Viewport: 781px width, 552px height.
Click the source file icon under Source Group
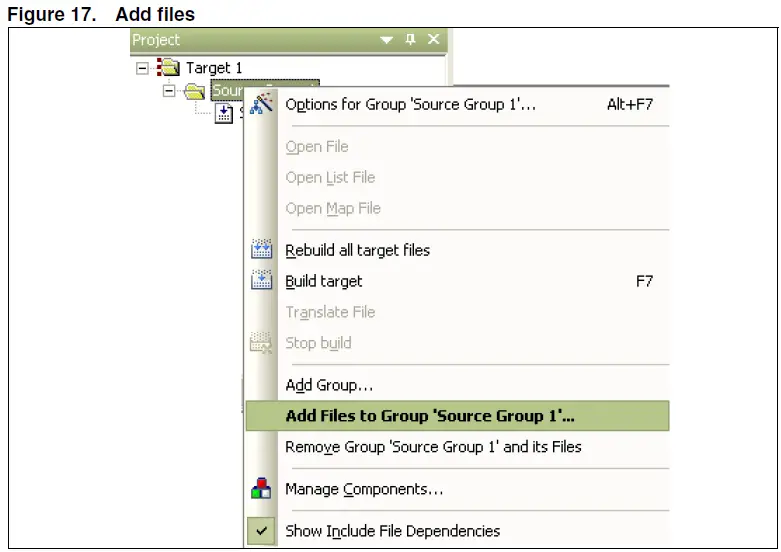coord(225,112)
